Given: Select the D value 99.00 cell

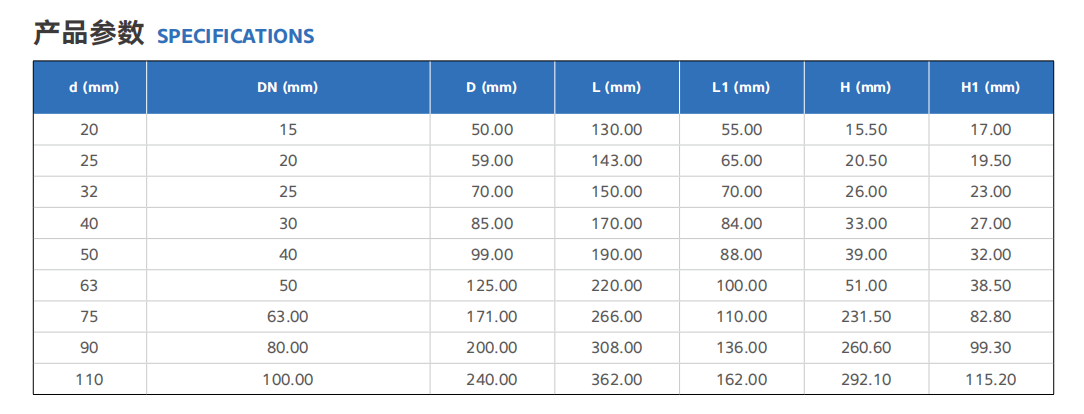Looking at the screenshot, I should click(x=492, y=254).
